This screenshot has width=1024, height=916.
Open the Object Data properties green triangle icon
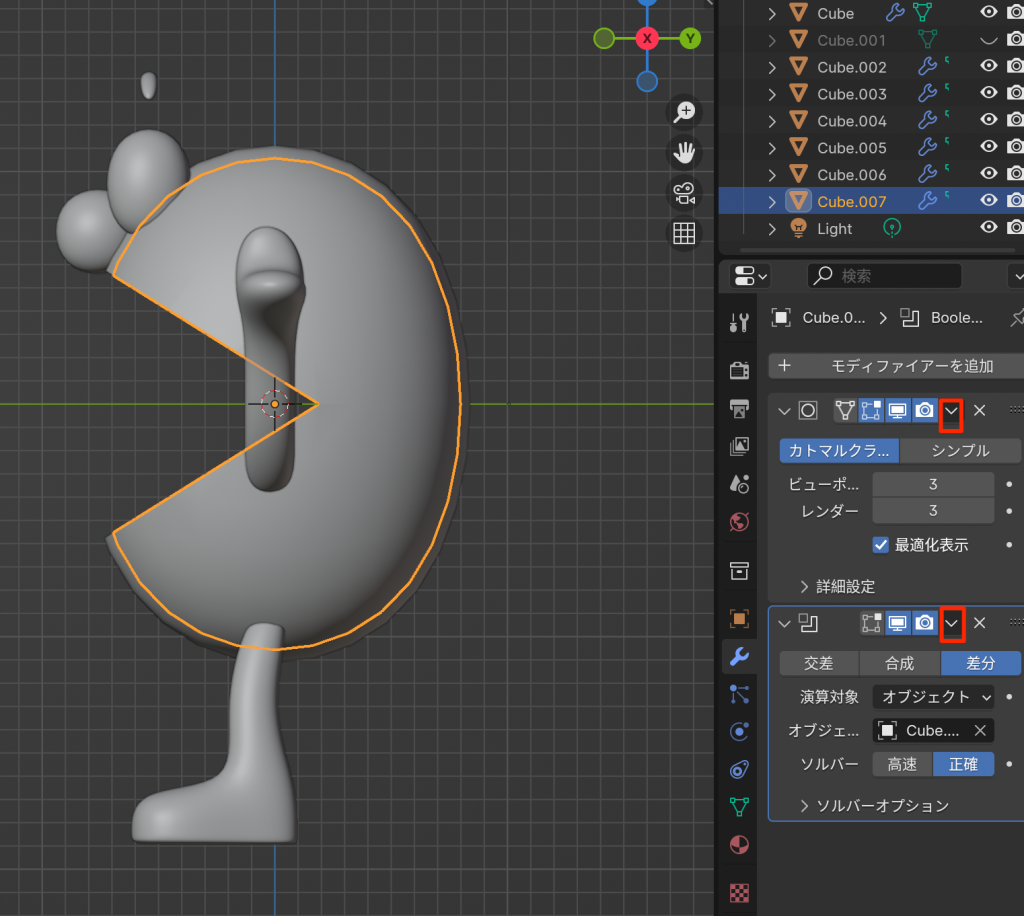pyautogui.click(x=739, y=806)
